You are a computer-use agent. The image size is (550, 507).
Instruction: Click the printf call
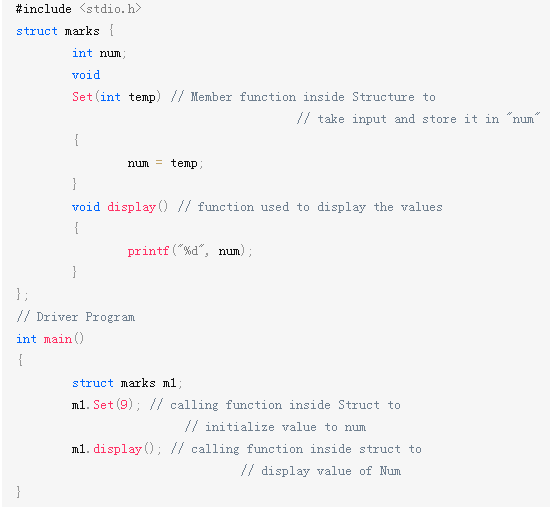(x=189, y=251)
